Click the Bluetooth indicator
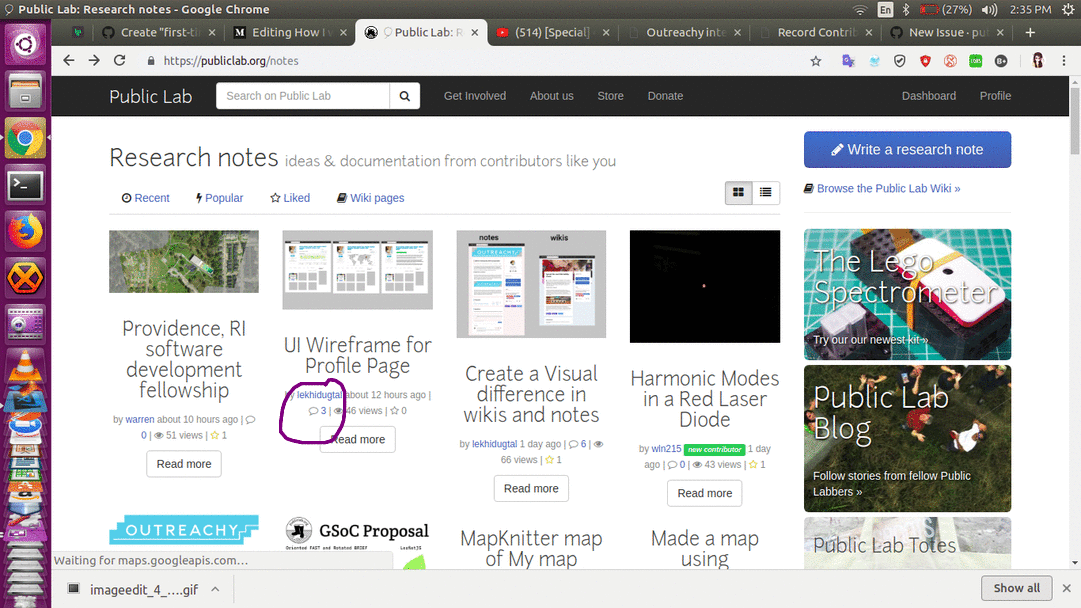This screenshot has height=608, width=1081. click(x=906, y=10)
